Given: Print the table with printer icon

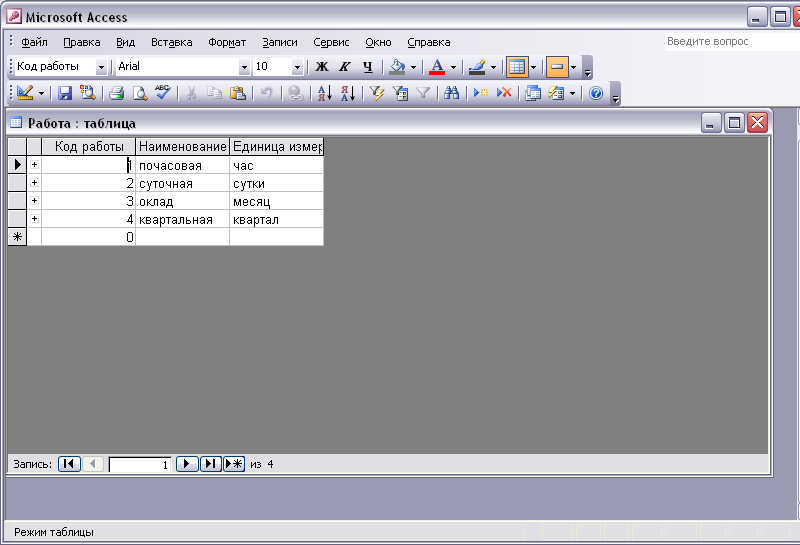Looking at the screenshot, I should [117, 93].
